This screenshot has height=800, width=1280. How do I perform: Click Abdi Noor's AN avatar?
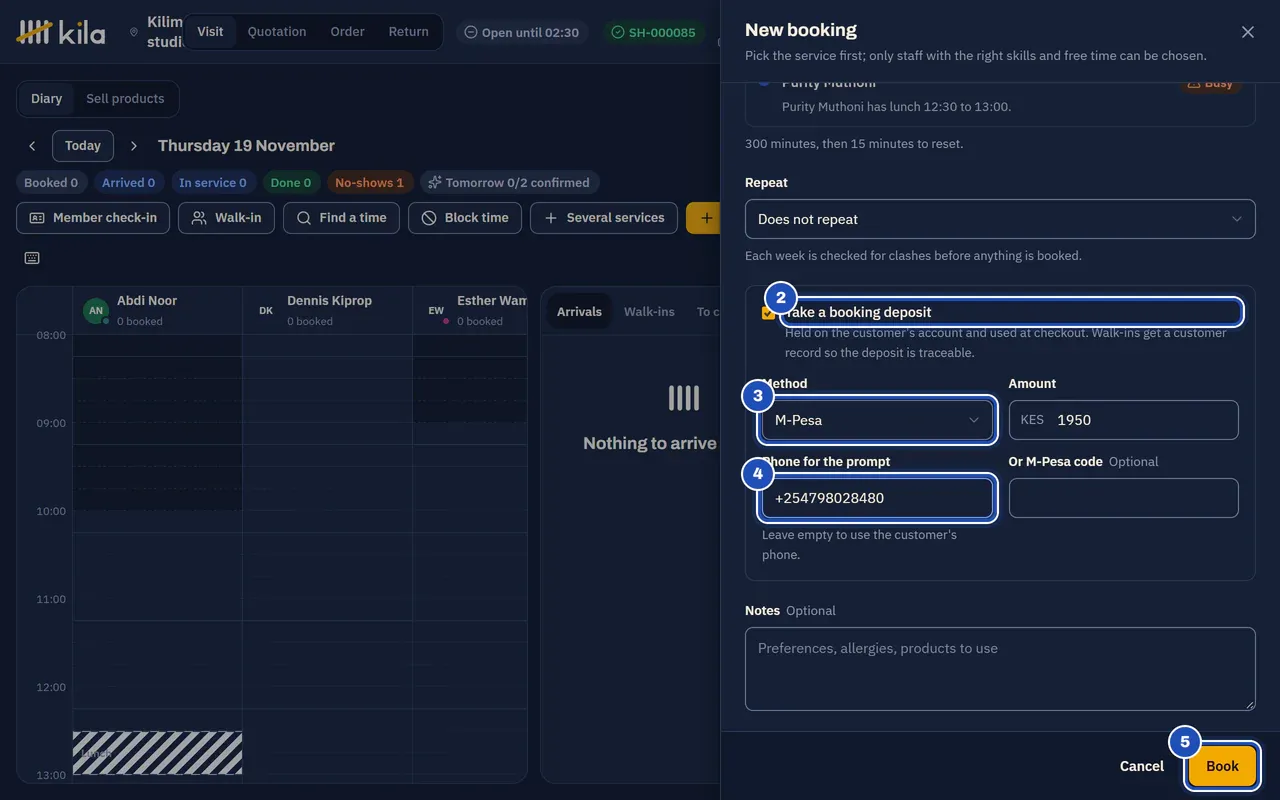click(96, 311)
